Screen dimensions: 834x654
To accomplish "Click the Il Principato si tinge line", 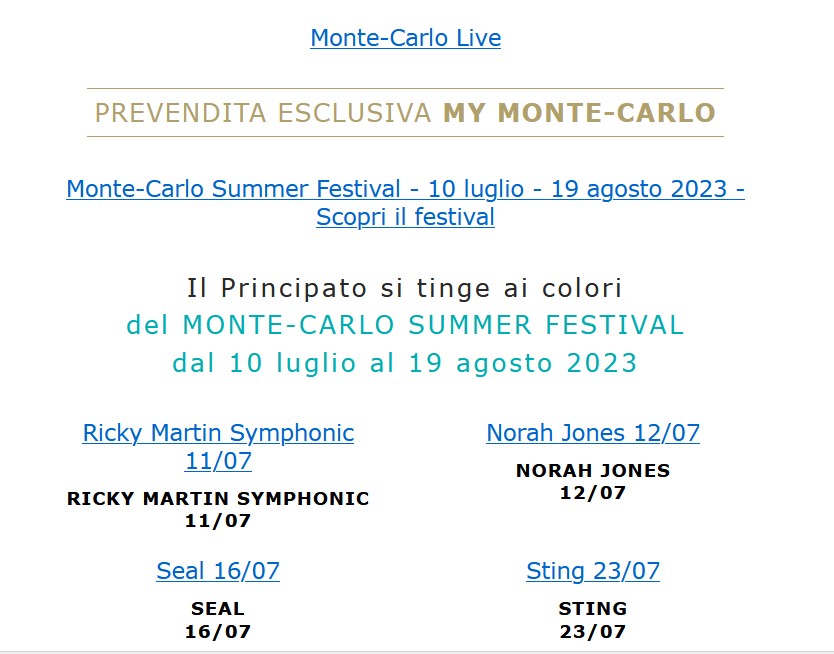I will [x=404, y=288].
